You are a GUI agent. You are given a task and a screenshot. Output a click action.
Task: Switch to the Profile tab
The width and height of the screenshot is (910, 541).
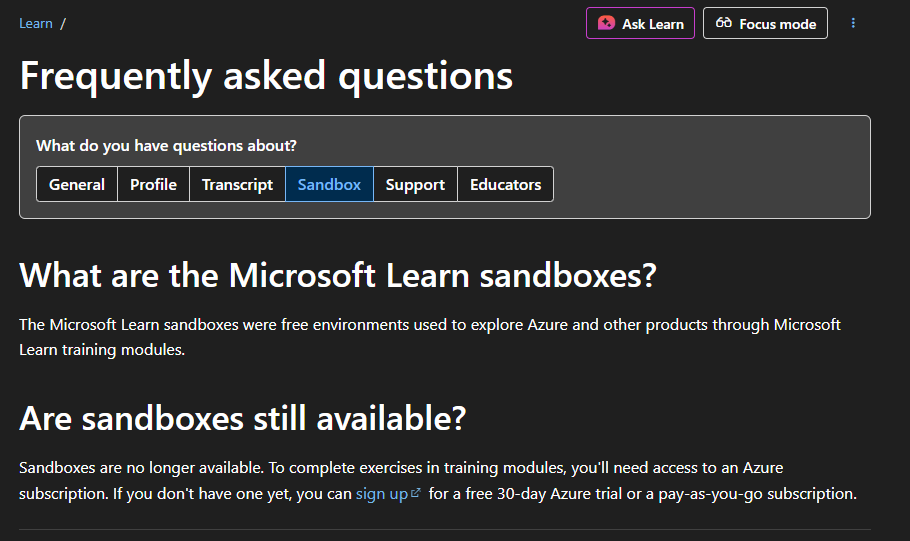[x=153, y=184]
